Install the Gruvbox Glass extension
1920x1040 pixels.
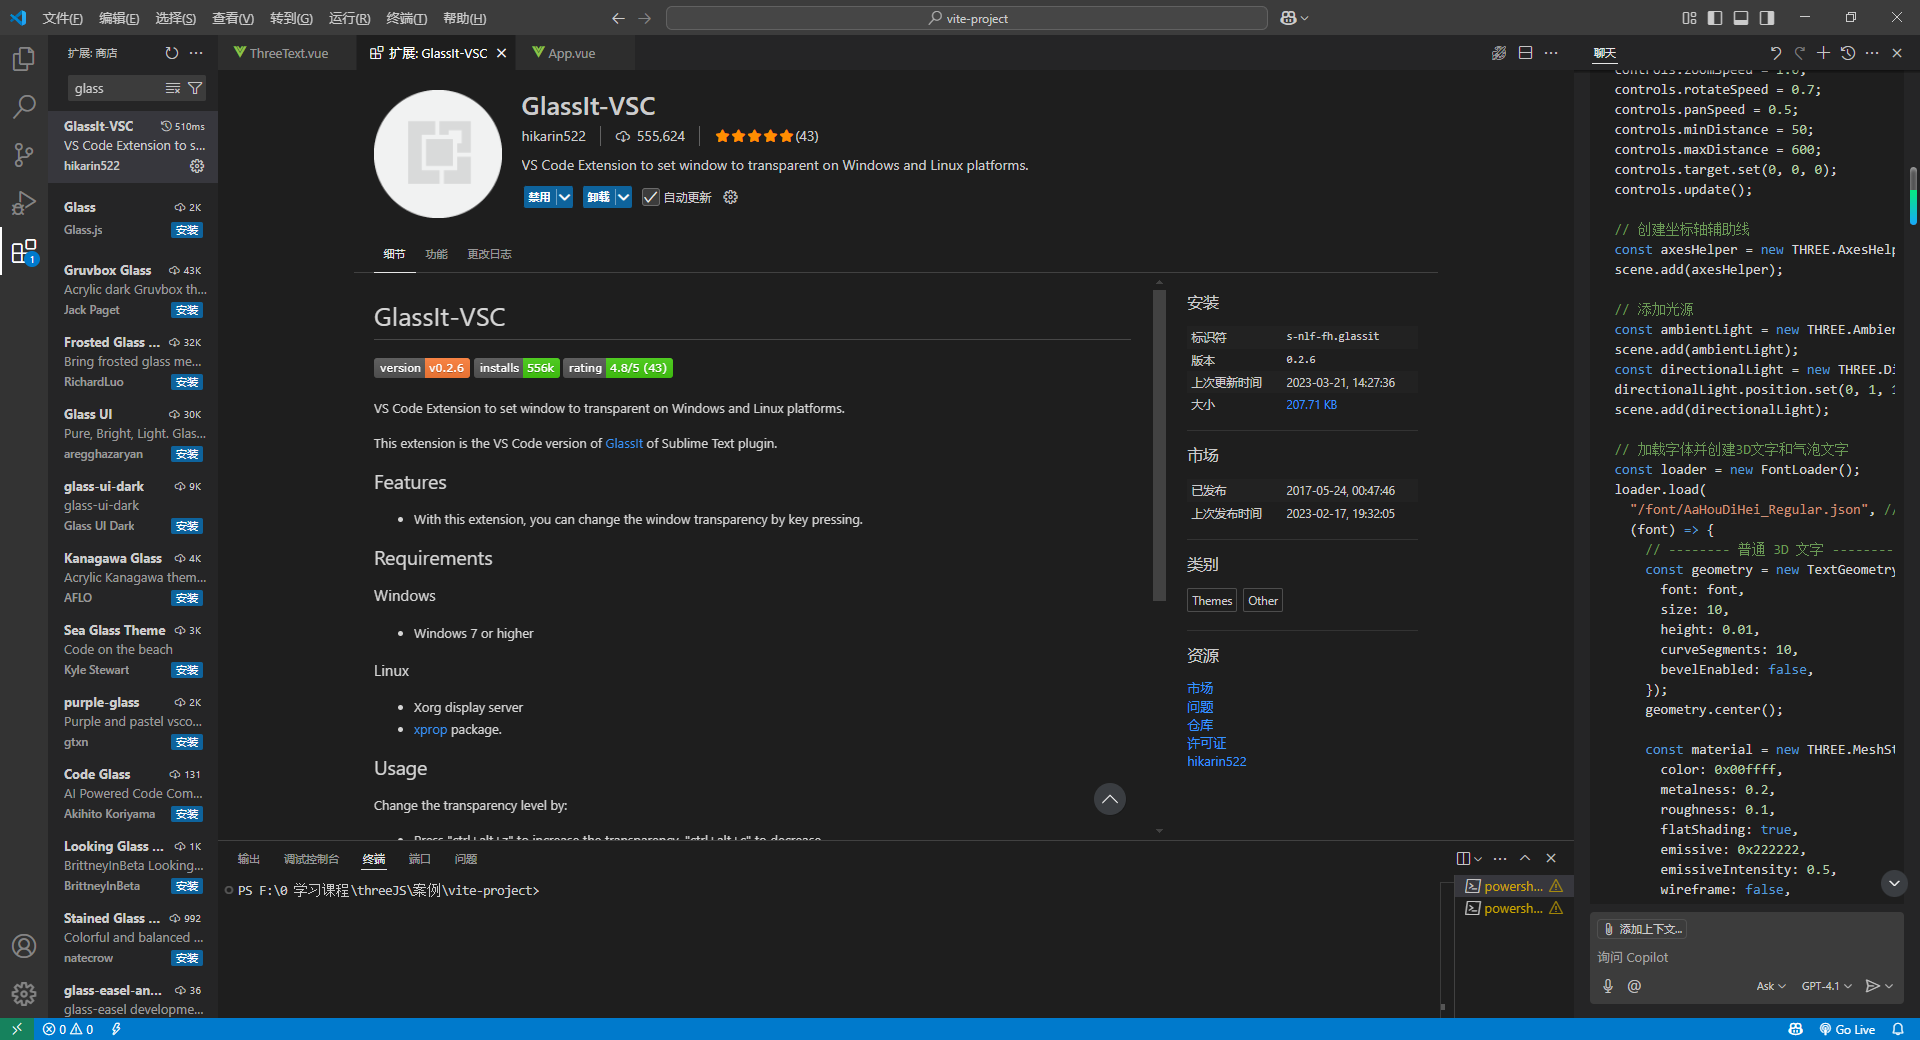pos(187,310)
